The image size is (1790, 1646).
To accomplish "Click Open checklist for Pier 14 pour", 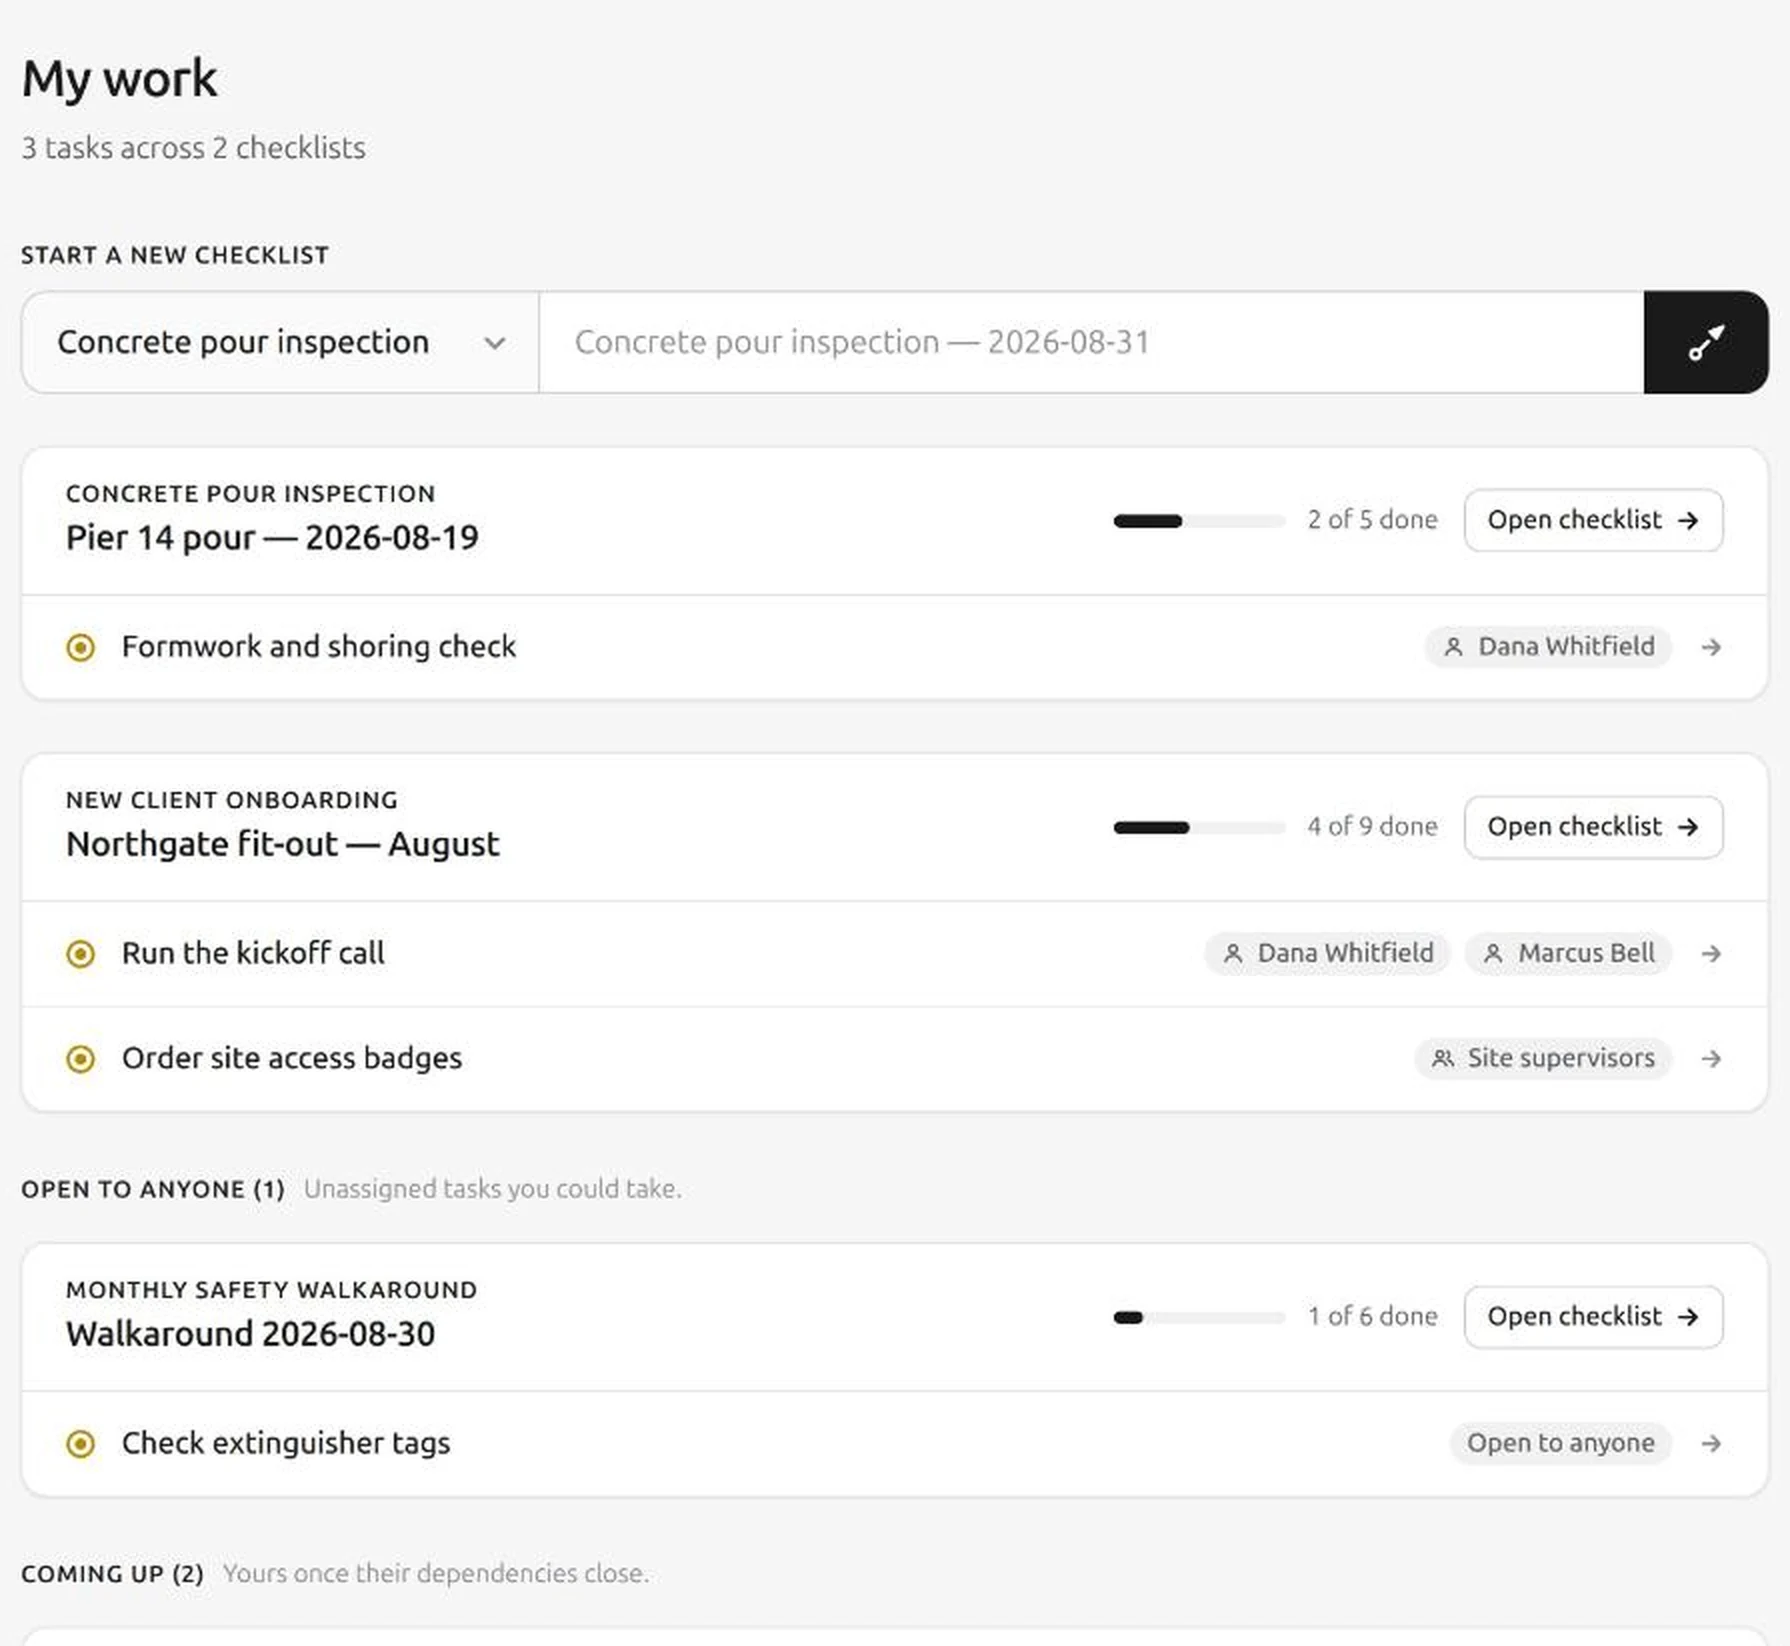I will [1593, 520].
